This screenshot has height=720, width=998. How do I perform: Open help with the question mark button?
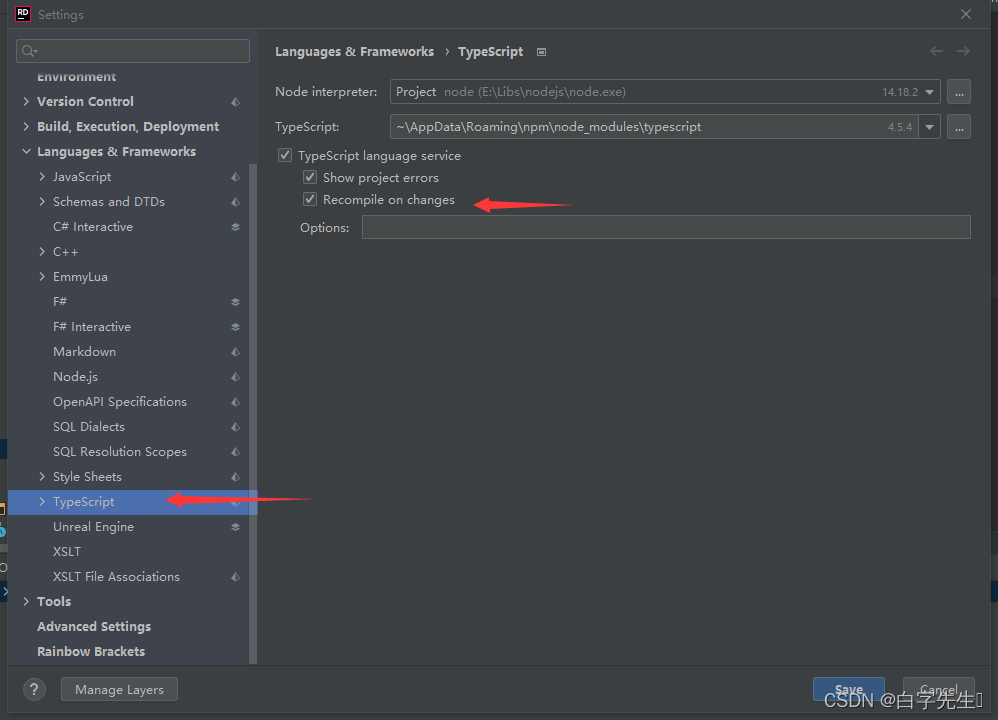[34, 689]
